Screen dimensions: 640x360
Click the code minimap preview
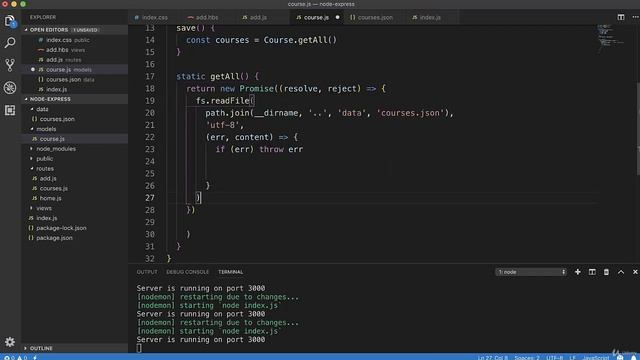(611, 39)
